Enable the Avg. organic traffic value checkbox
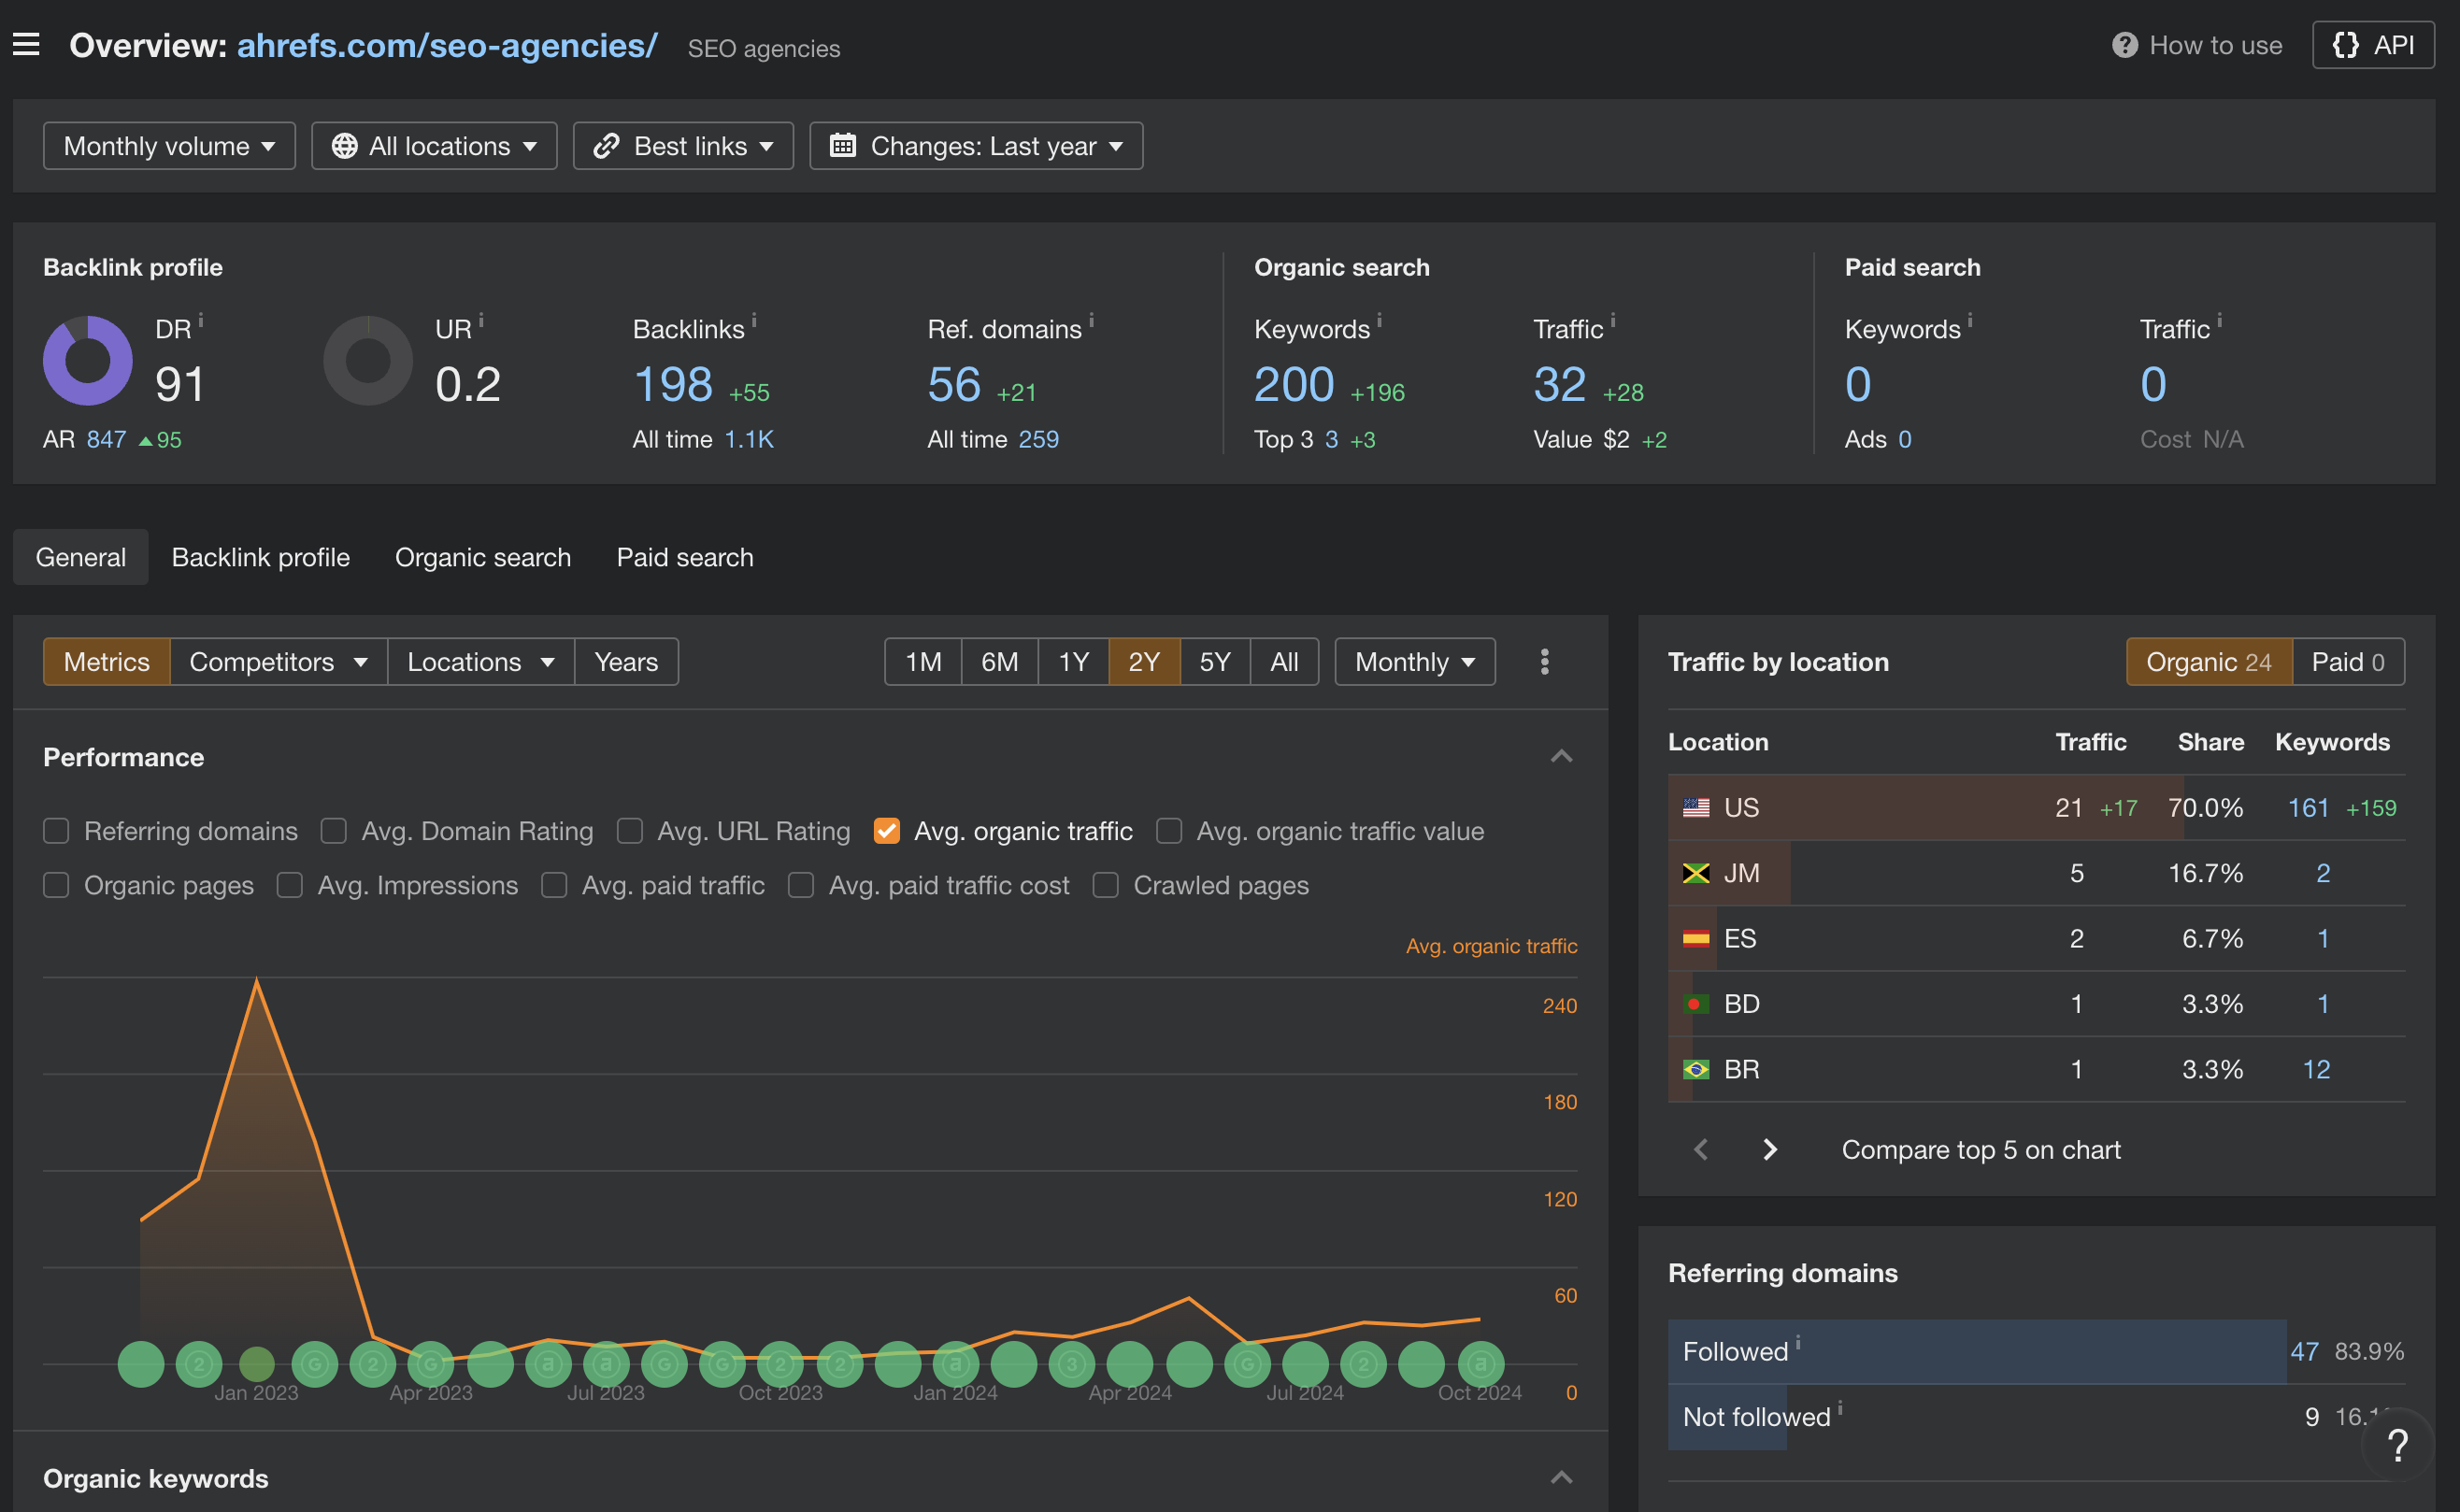The image size is (2460, 1512). tap(1168, 831)
